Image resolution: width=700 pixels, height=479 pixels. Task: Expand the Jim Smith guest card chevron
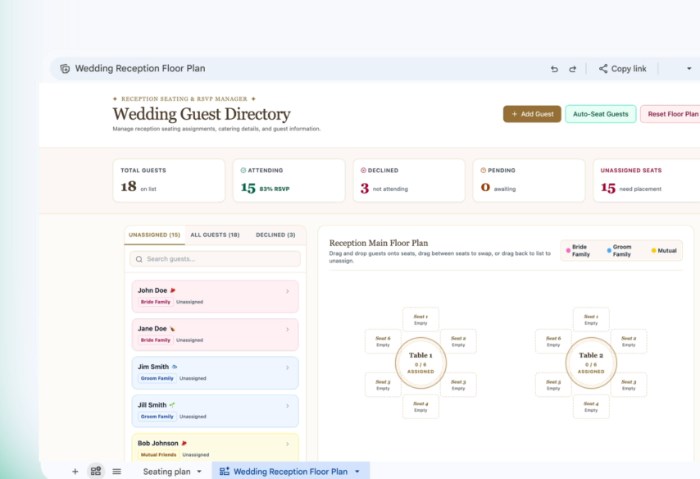(288, 368)
